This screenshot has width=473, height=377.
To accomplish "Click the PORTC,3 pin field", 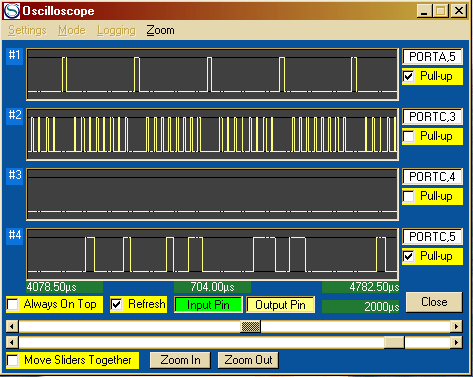I will point(432,117).
